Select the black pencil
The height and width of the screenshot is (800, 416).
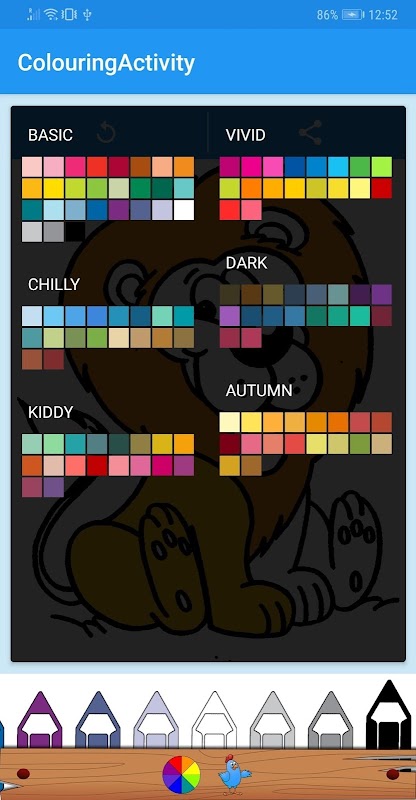(x=389, y=715)
